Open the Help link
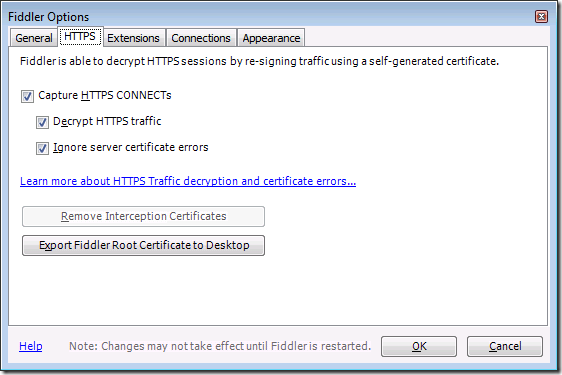The width and height of the screenshot is (562, 375). pyautogui.click(x=30, y=346)
